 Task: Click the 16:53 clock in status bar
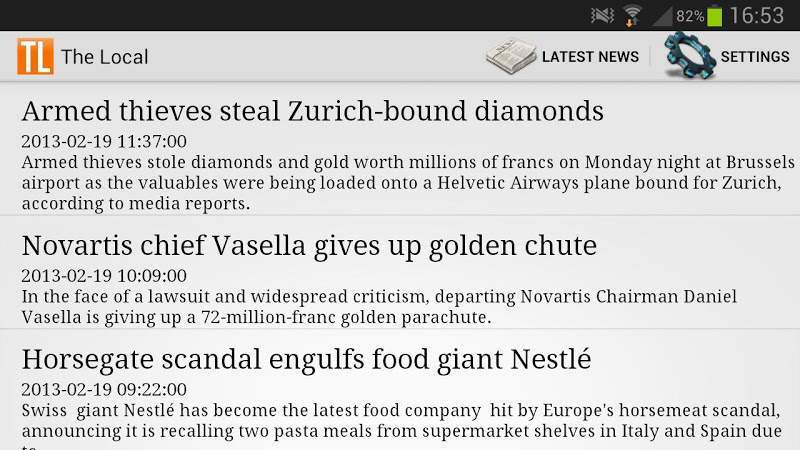click(757, 16)
